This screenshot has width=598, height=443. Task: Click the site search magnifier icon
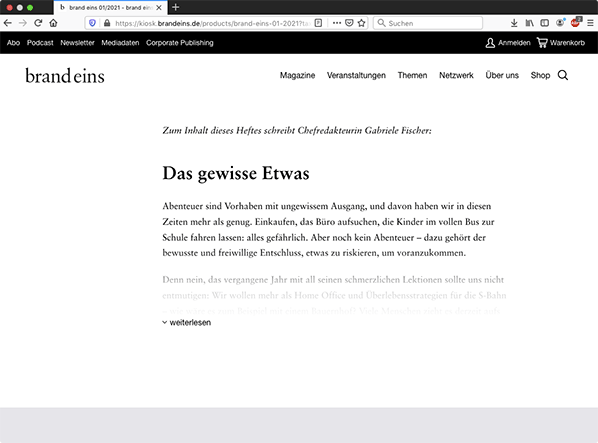coord(563,75)
